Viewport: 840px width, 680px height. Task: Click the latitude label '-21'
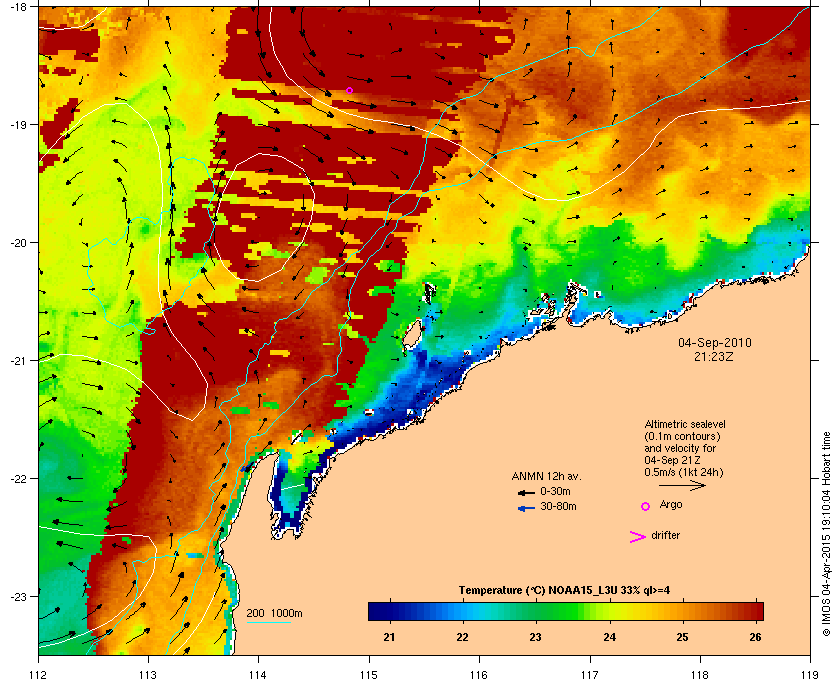(x=18, y=361)
